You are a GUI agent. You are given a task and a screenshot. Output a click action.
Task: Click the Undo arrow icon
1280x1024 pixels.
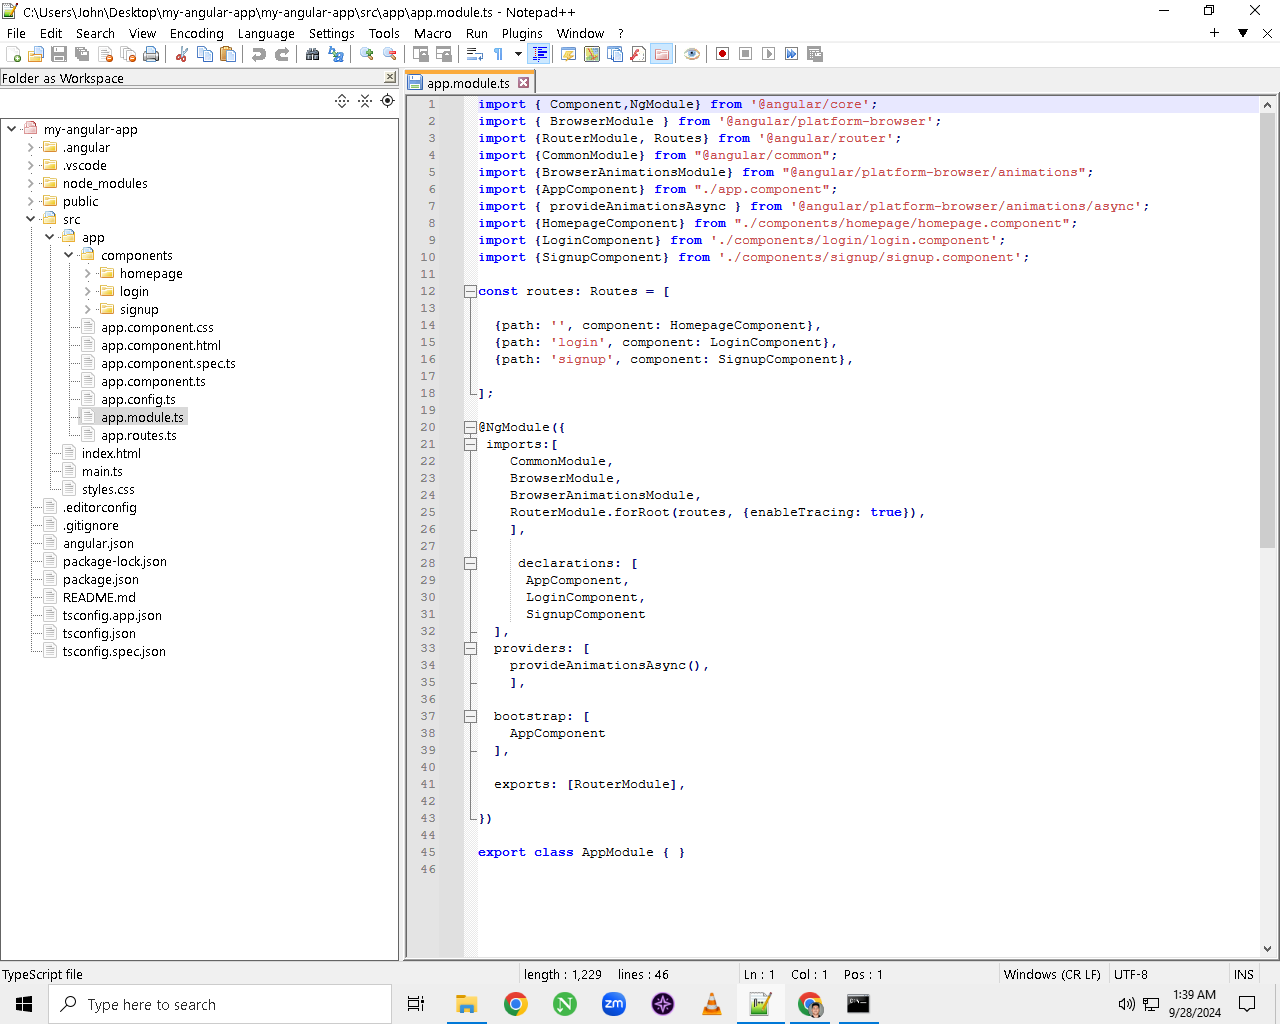pyautogui.click(x=259, y=54)
